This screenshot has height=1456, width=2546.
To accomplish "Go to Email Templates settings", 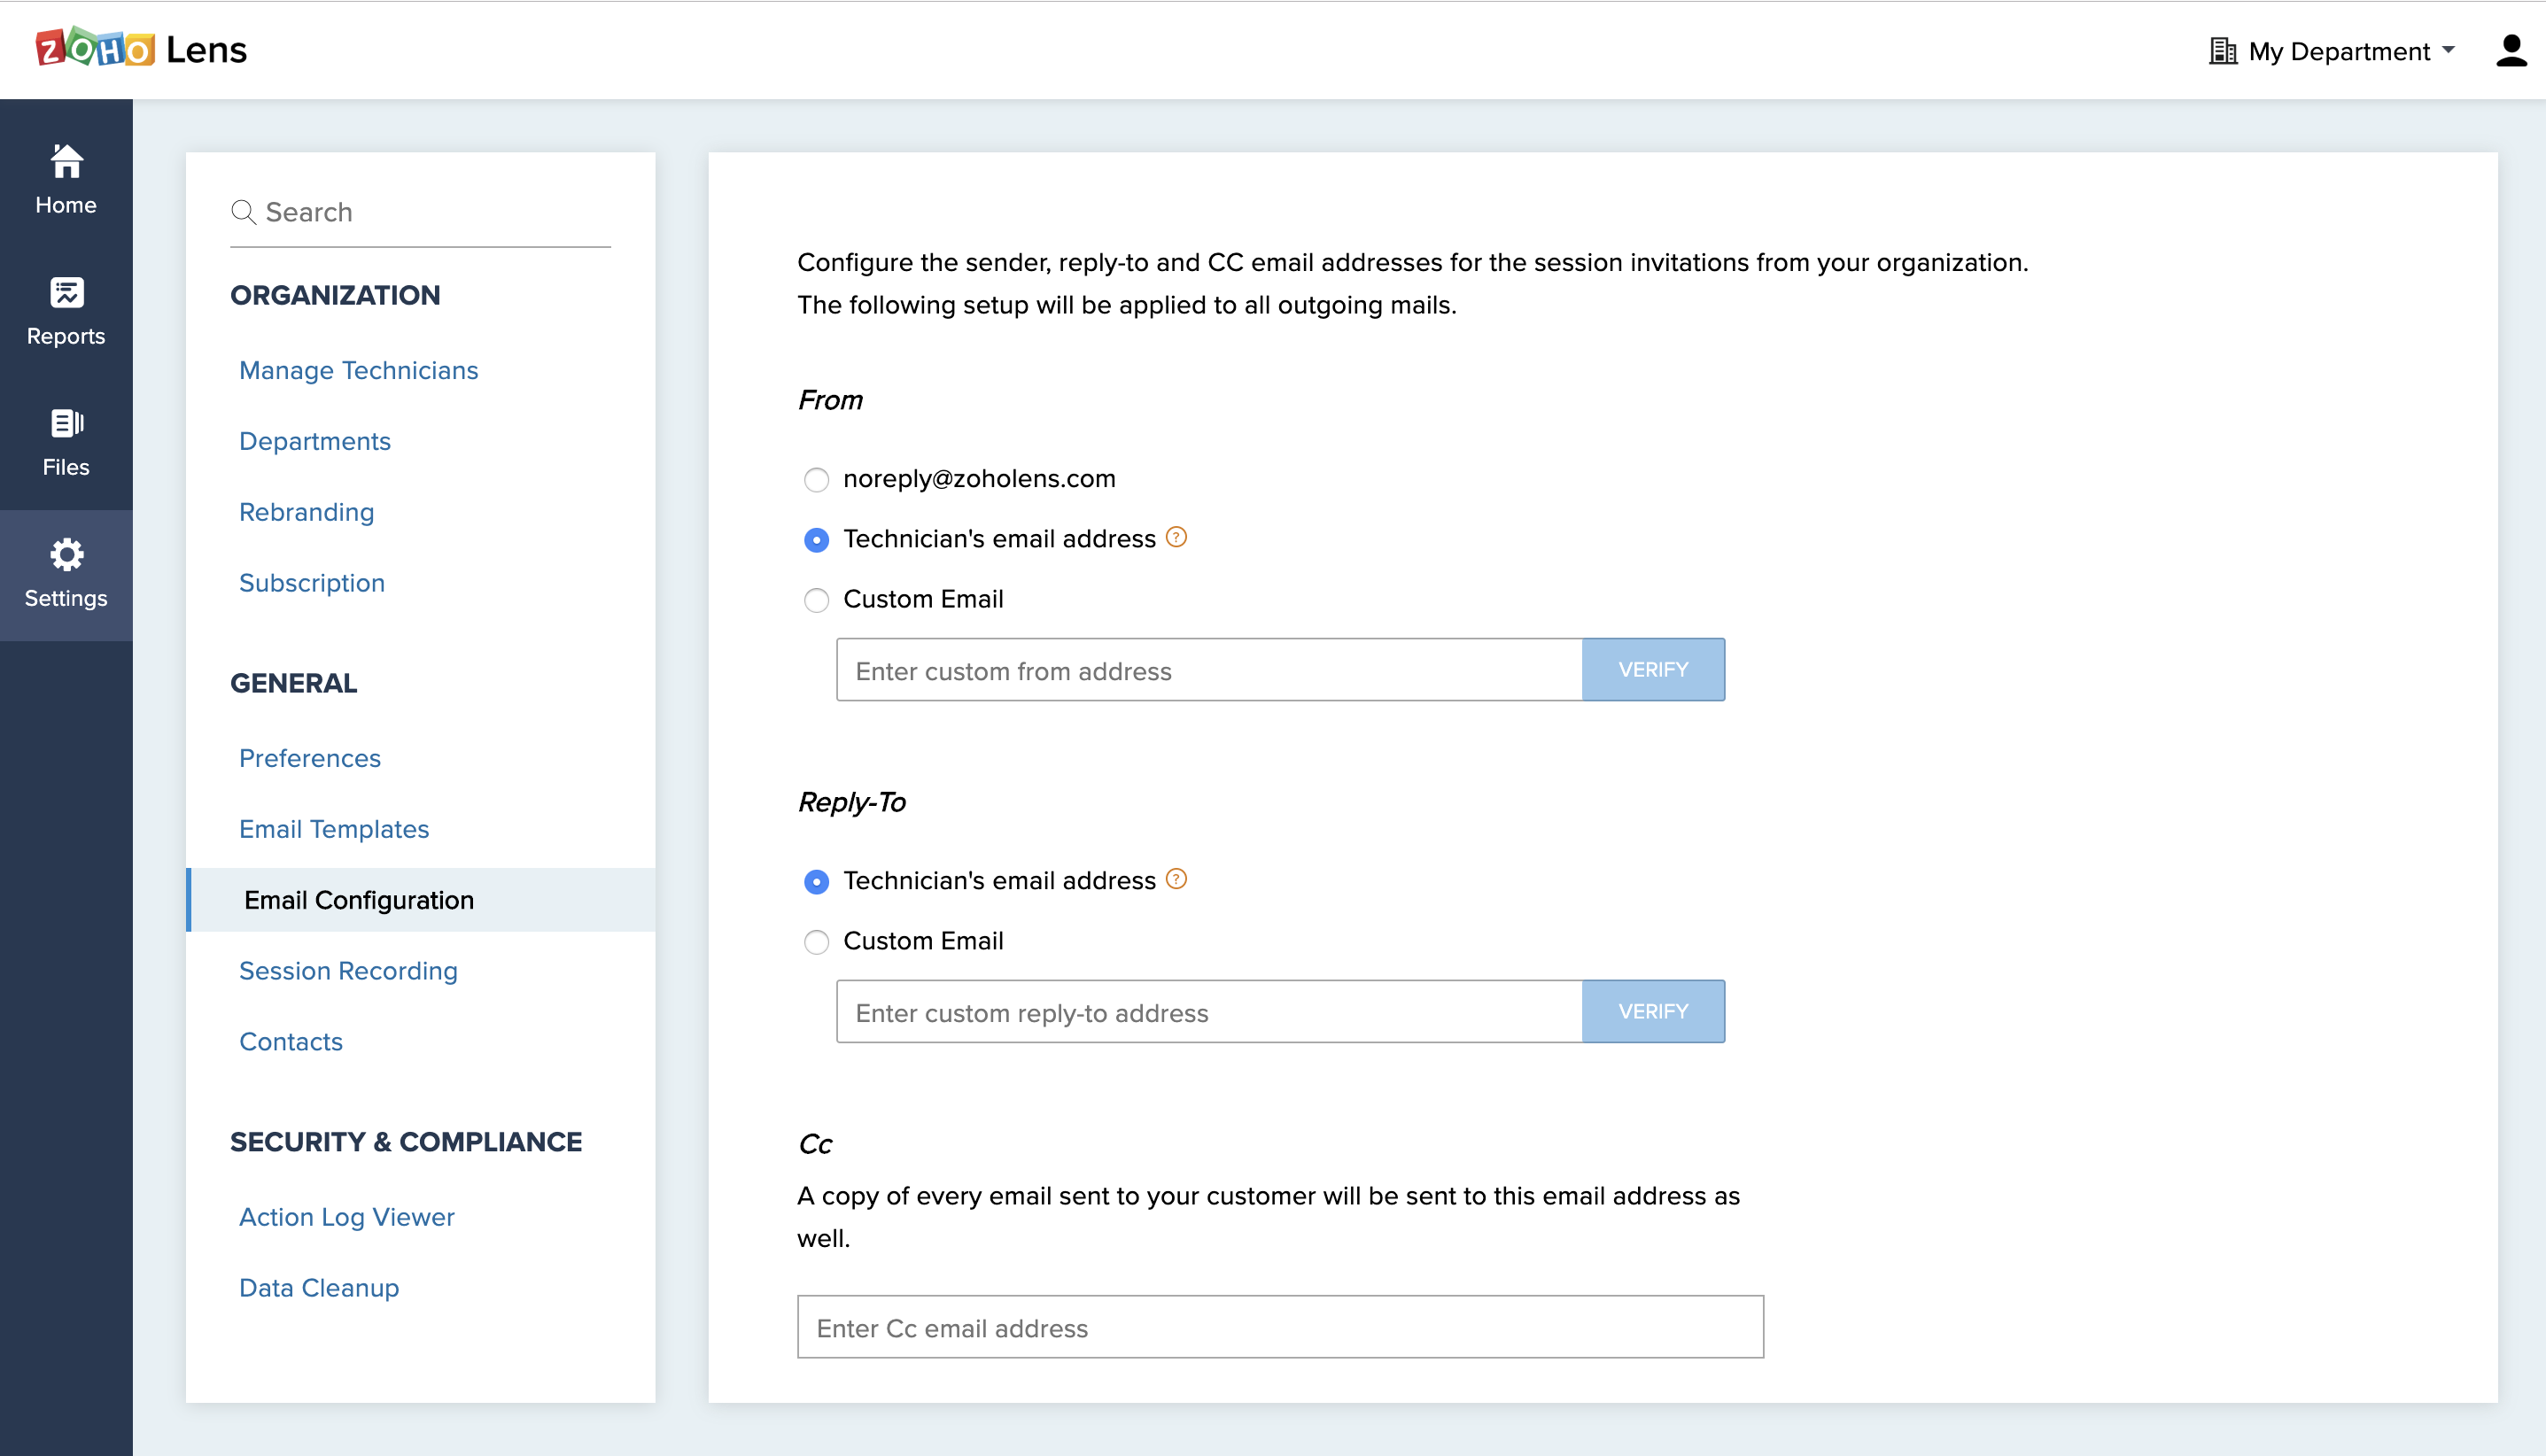I will click(334, 829).
